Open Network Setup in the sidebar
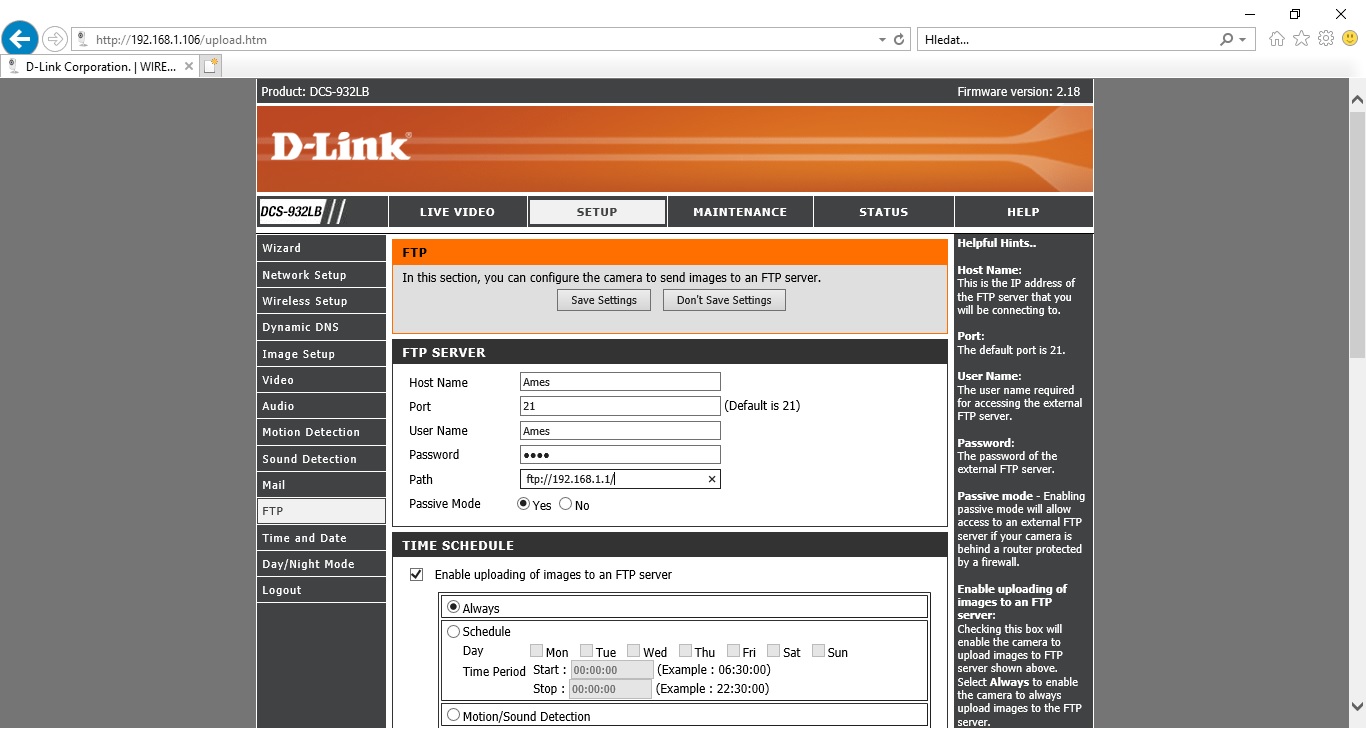Image resolution: width=1366 pixels, height=748 pixels. tap(321, 275)
